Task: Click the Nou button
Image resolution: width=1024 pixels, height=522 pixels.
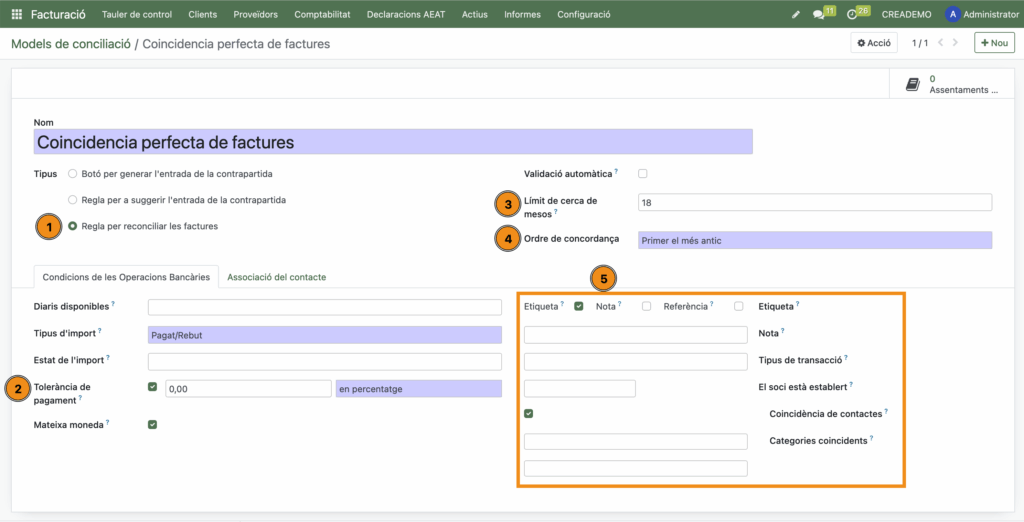Action: pos(994,43)
